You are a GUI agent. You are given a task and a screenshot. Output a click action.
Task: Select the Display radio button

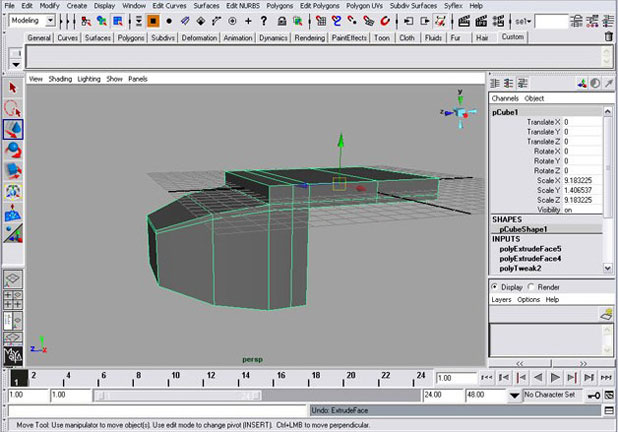496,287
